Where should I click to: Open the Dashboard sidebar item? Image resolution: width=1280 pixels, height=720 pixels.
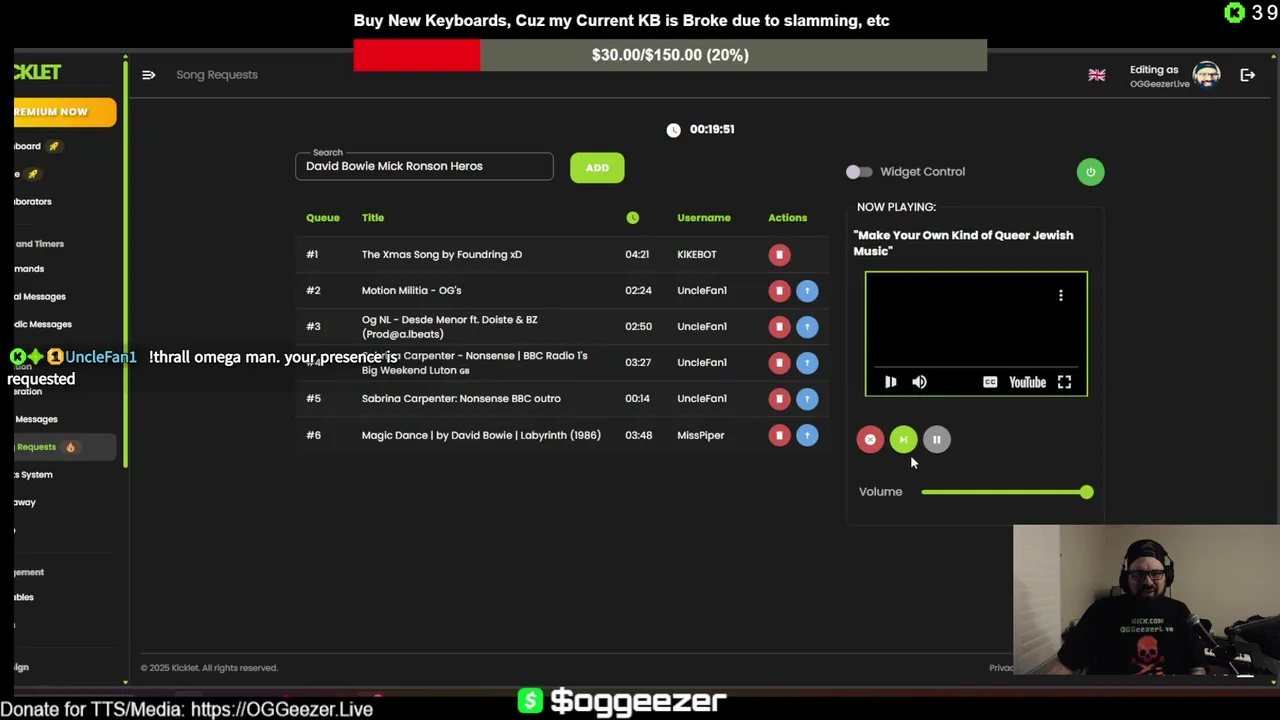[37, 146]
